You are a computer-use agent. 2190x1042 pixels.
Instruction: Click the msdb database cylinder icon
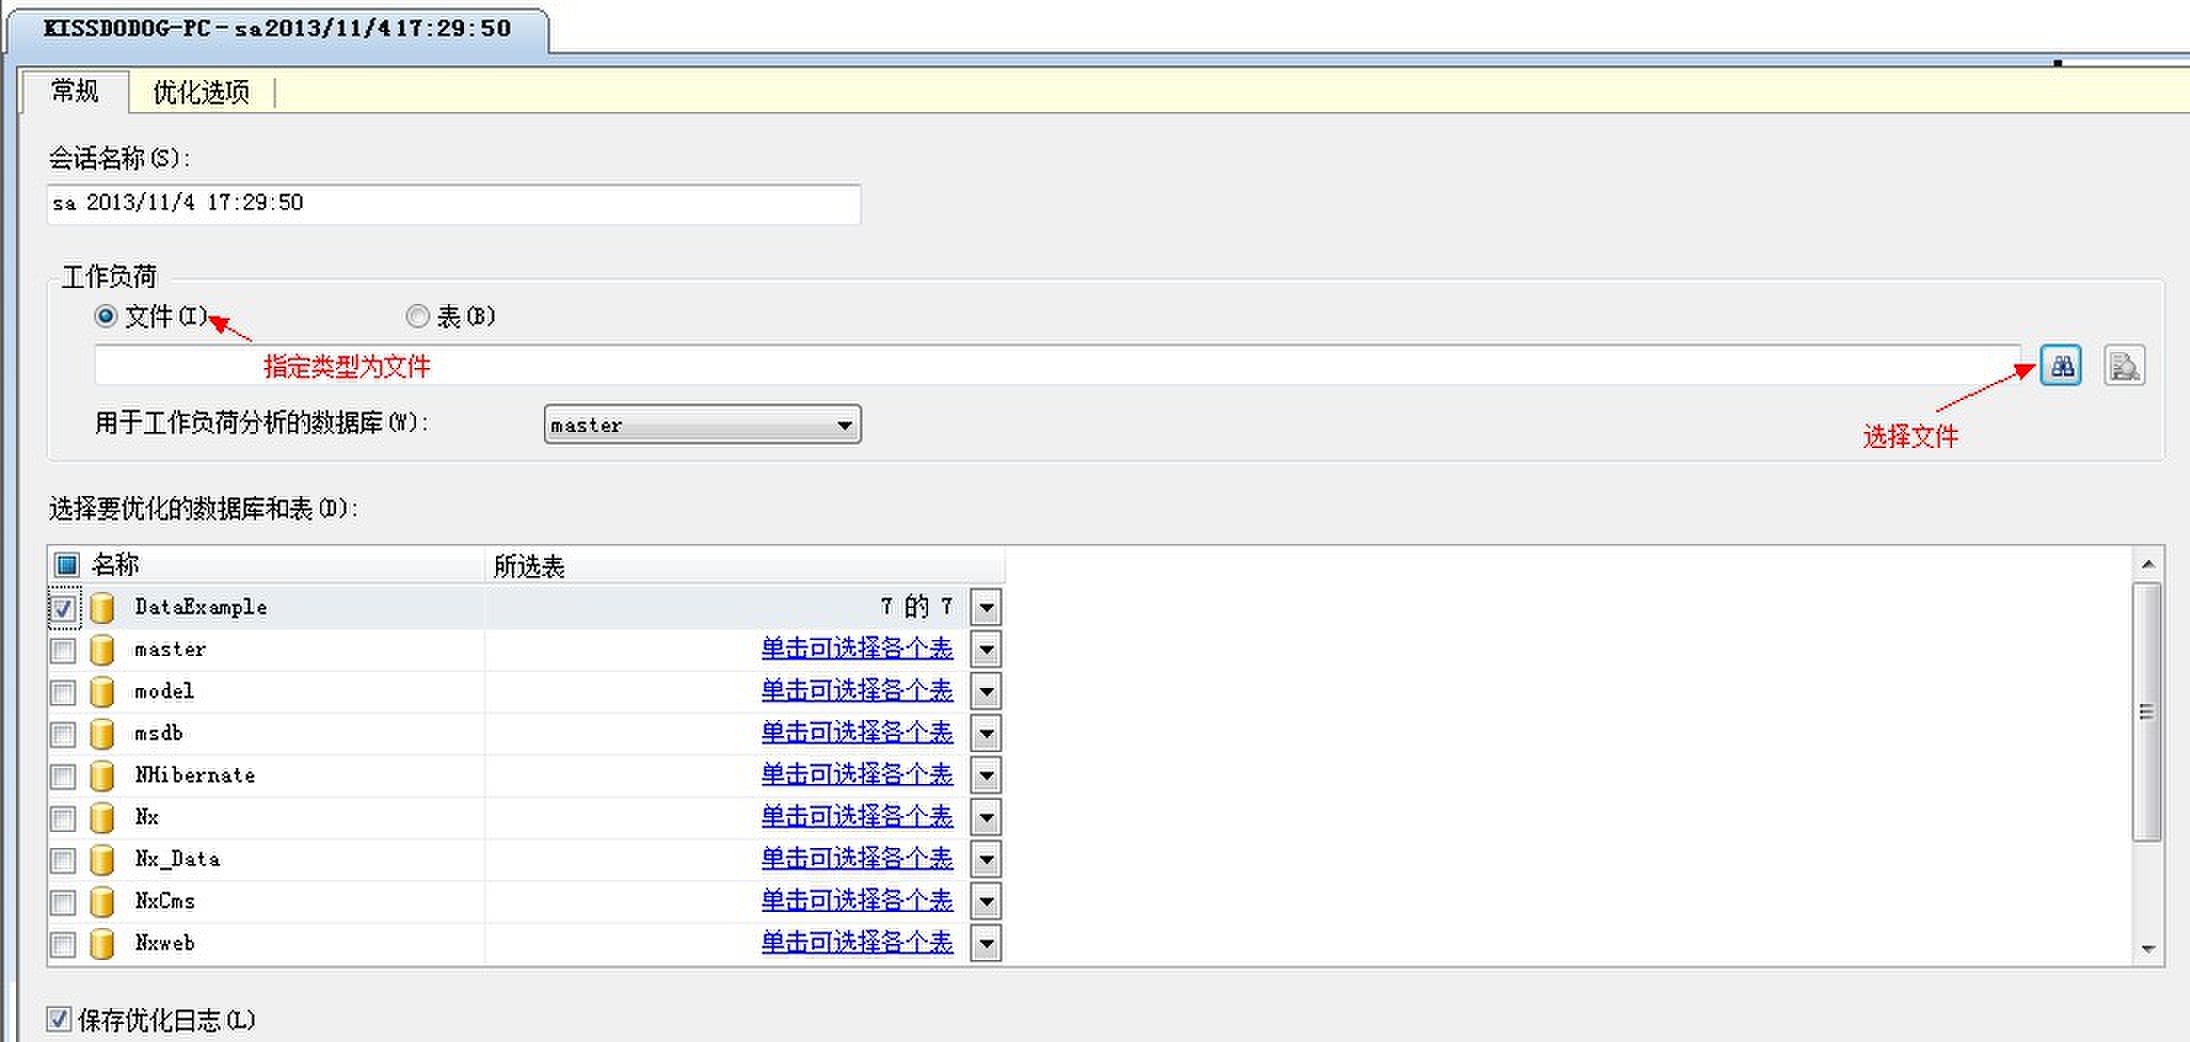coord(102,733)
